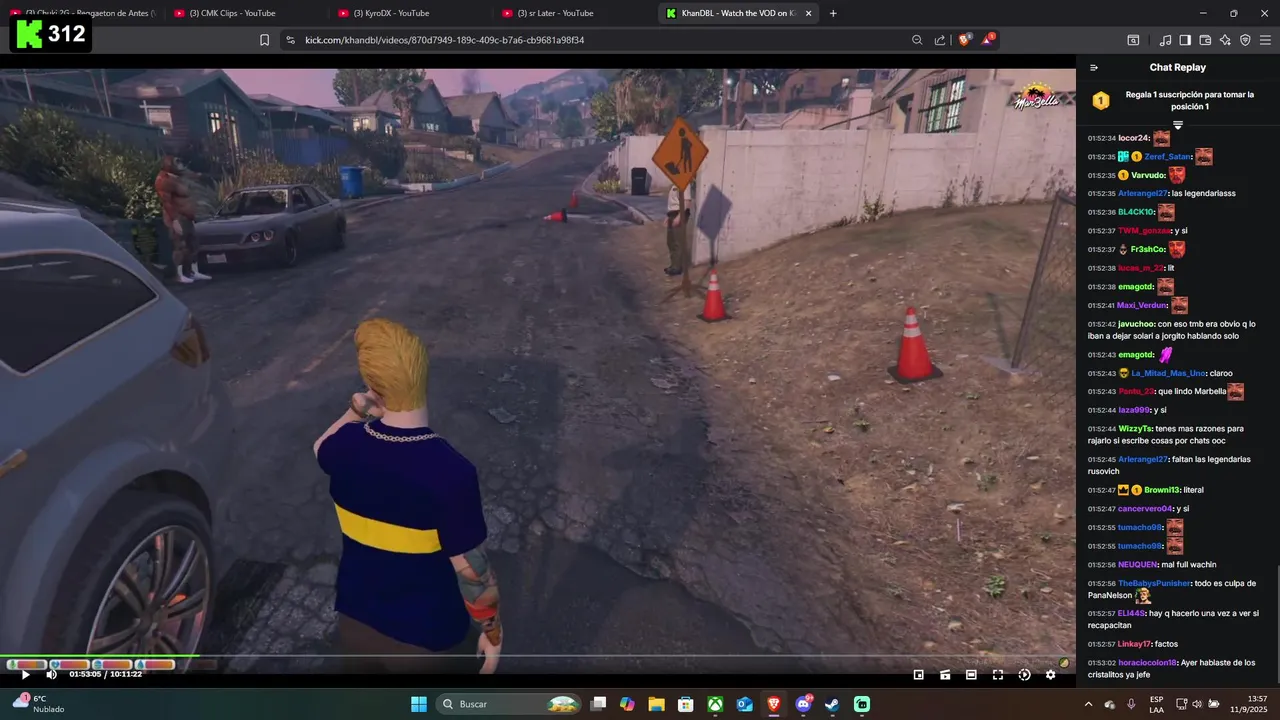Open File Explorer from taskbar
The height and width of the screenshot is (720, 1280).
coord(656,704)
